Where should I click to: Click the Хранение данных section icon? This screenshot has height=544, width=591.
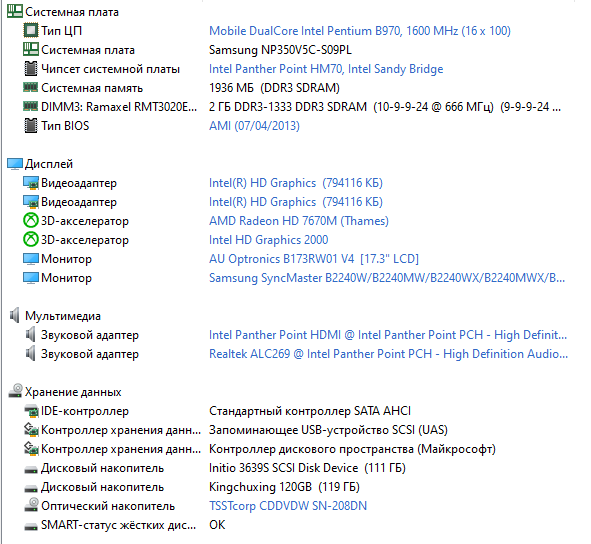pyautogui.click(x=15, y=391)
